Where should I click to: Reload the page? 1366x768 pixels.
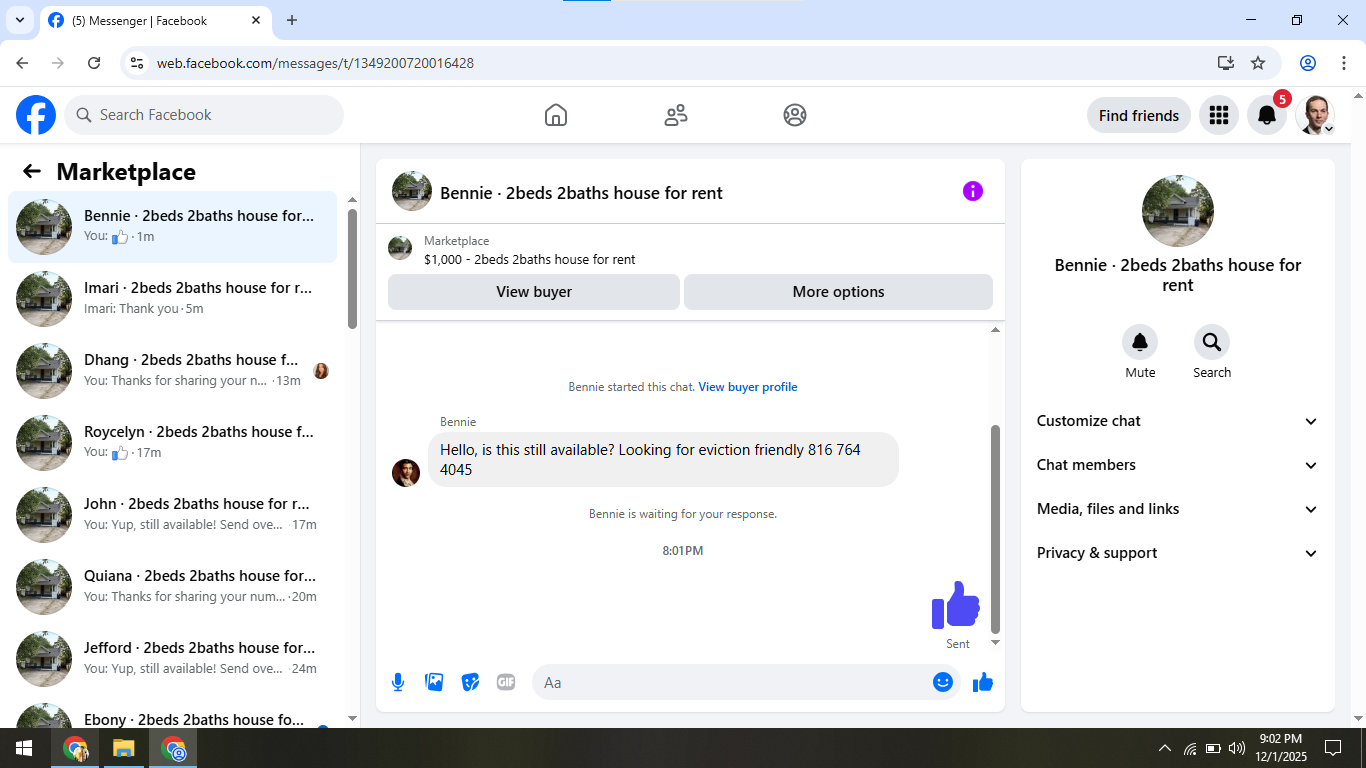coord(94,63)
